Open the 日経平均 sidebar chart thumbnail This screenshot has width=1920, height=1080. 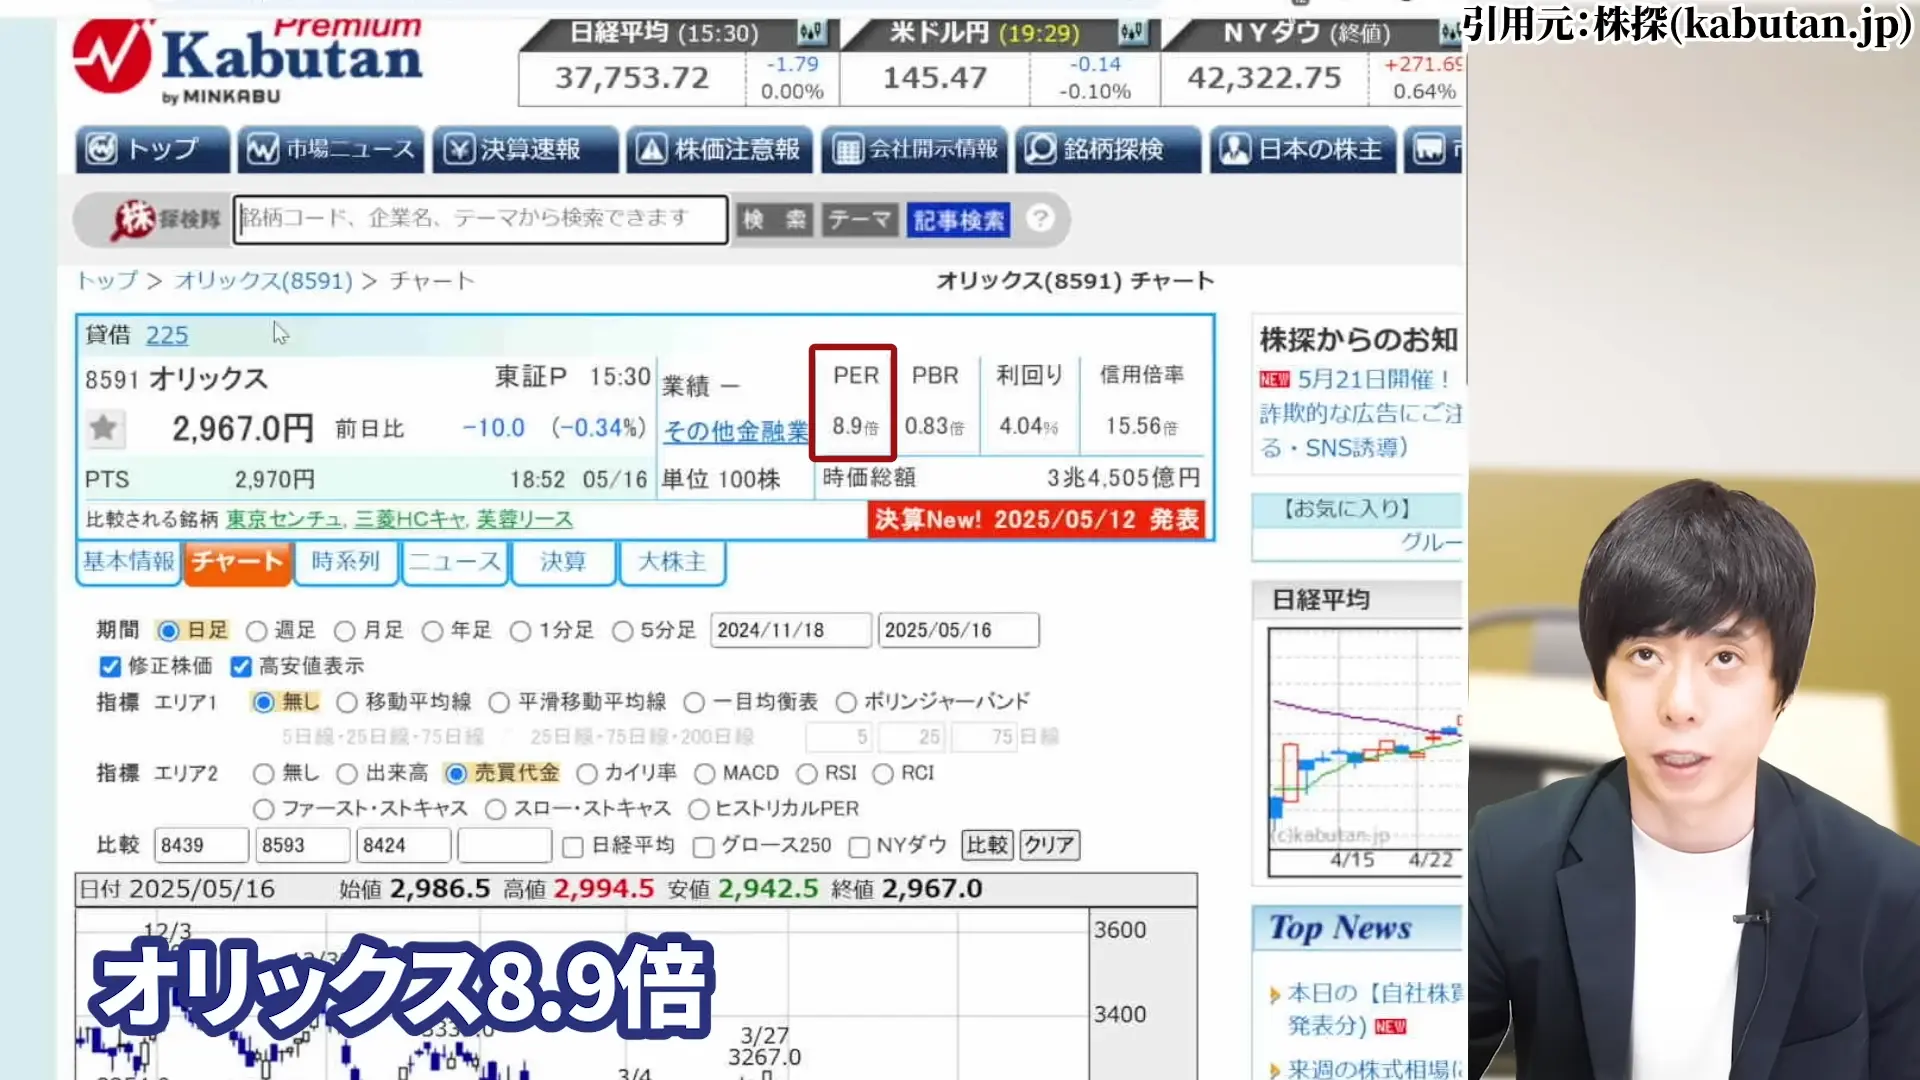click(1365, 752)
